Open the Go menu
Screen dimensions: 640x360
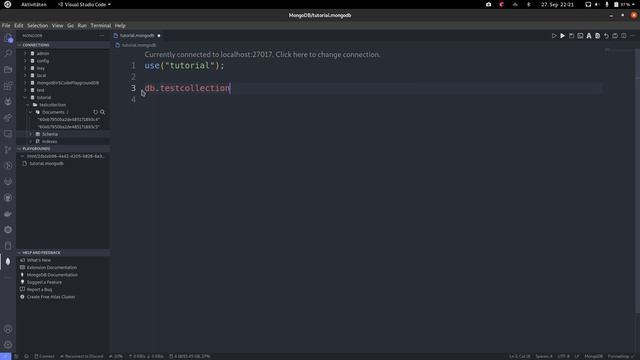pyautogui.click(x=71, y=25)
